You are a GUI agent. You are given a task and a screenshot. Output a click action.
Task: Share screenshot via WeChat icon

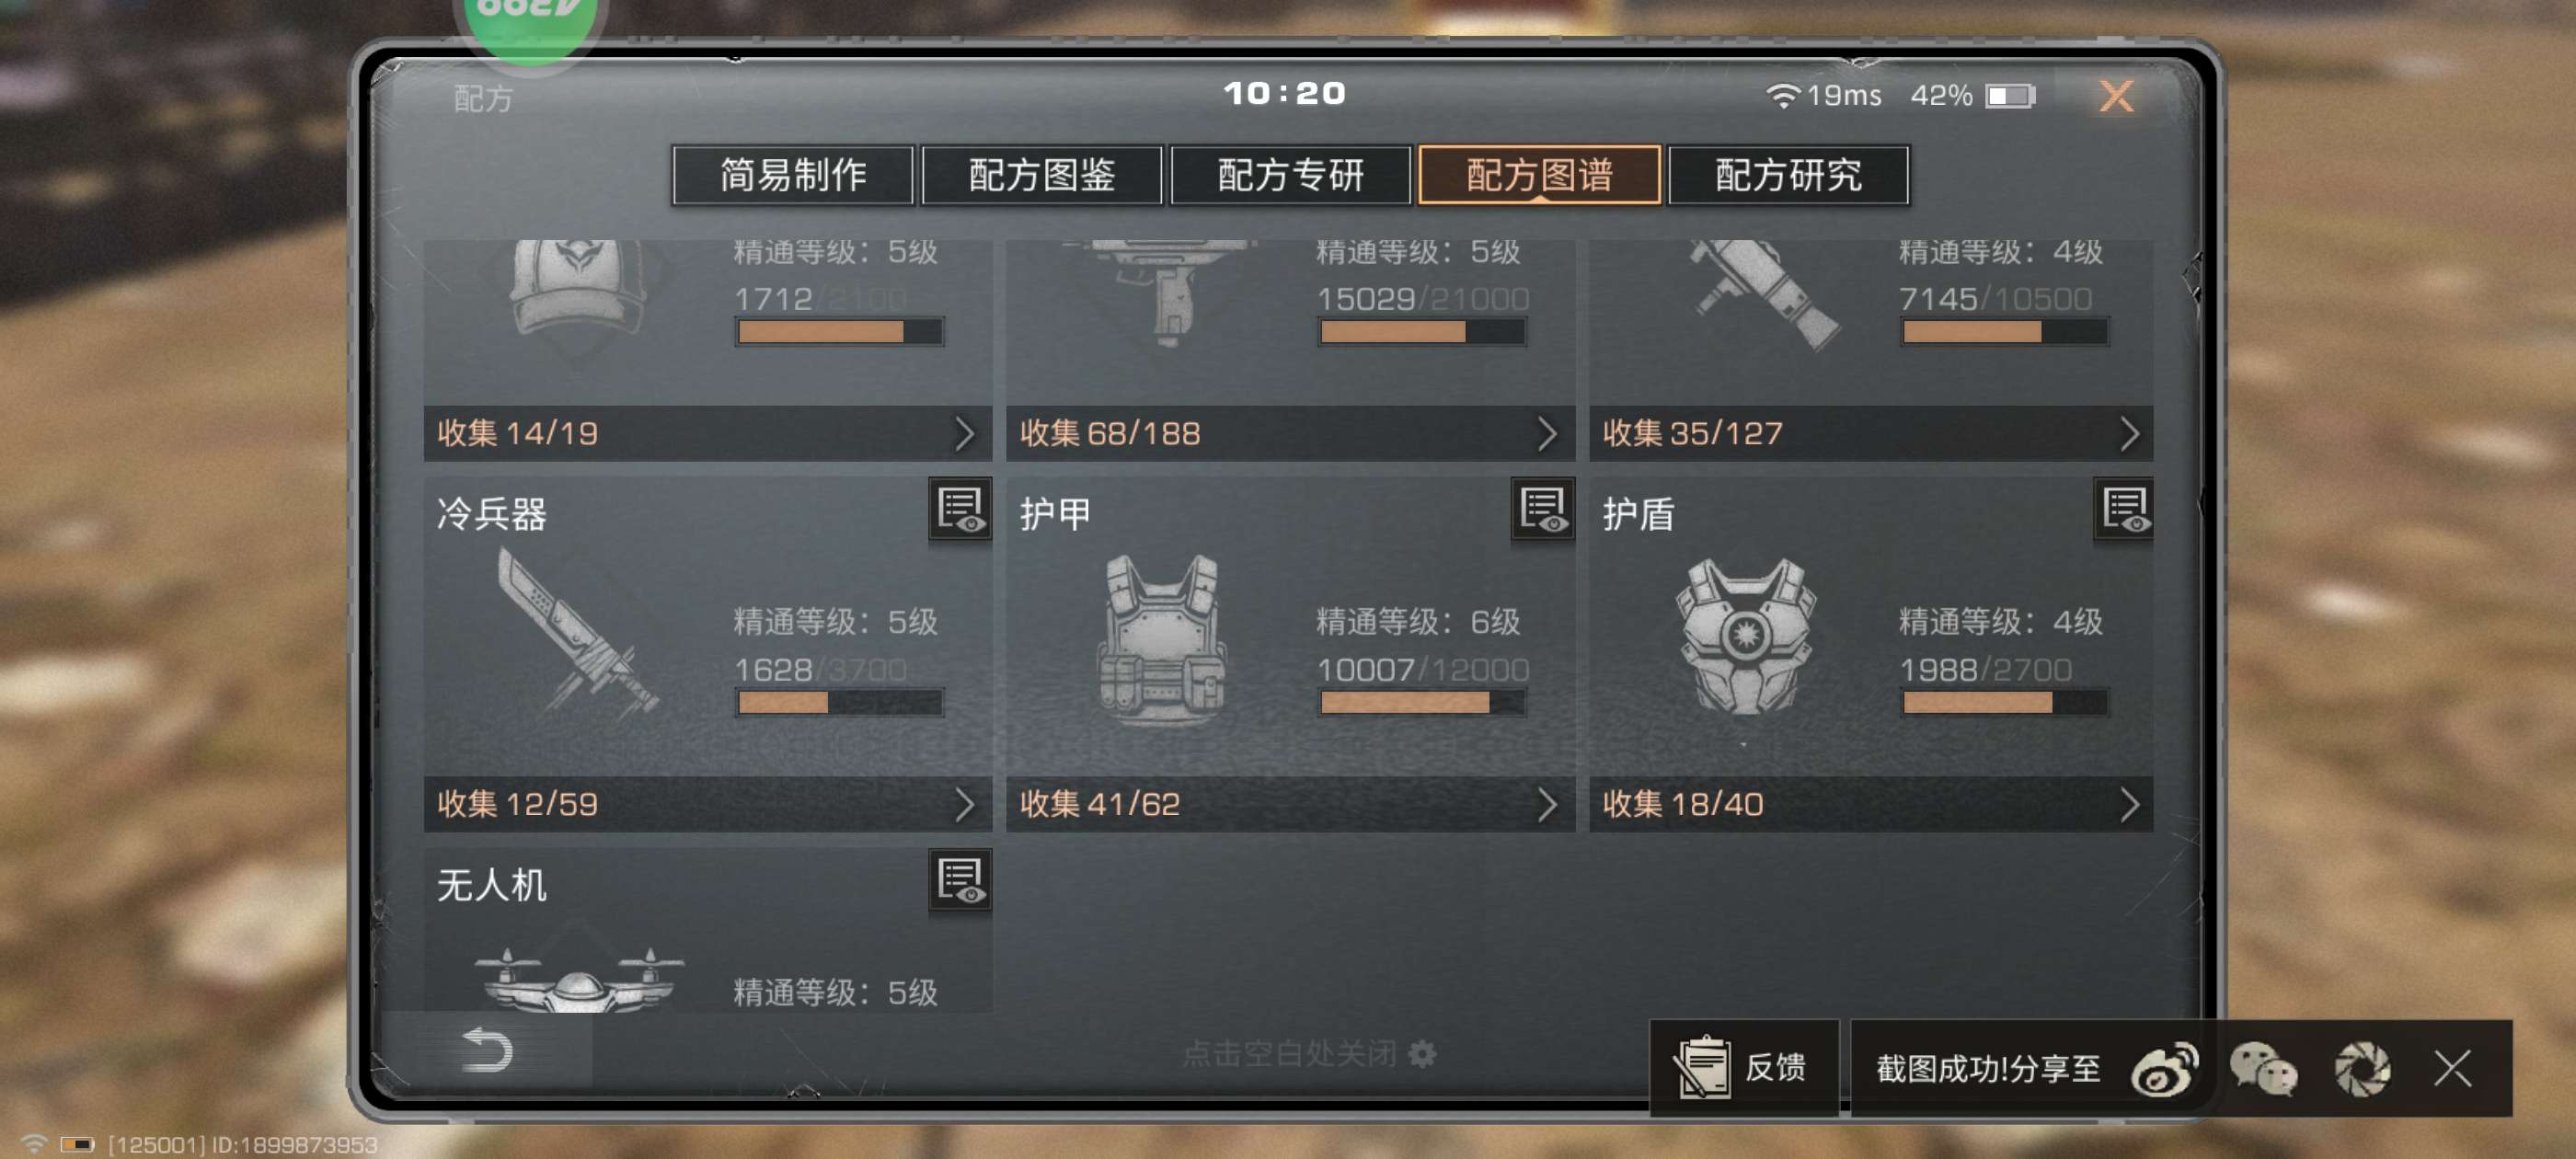click(2263, 1069)
